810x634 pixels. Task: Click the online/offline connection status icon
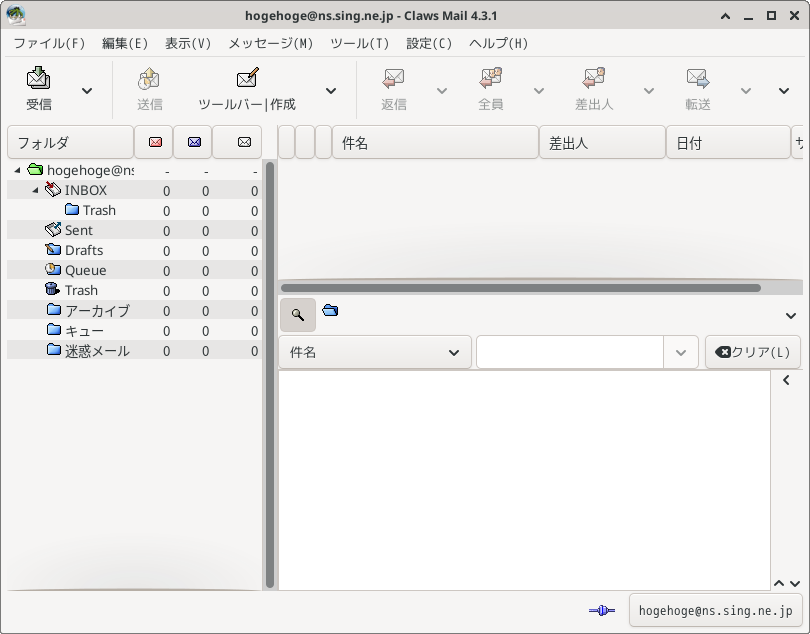(602, 611)
